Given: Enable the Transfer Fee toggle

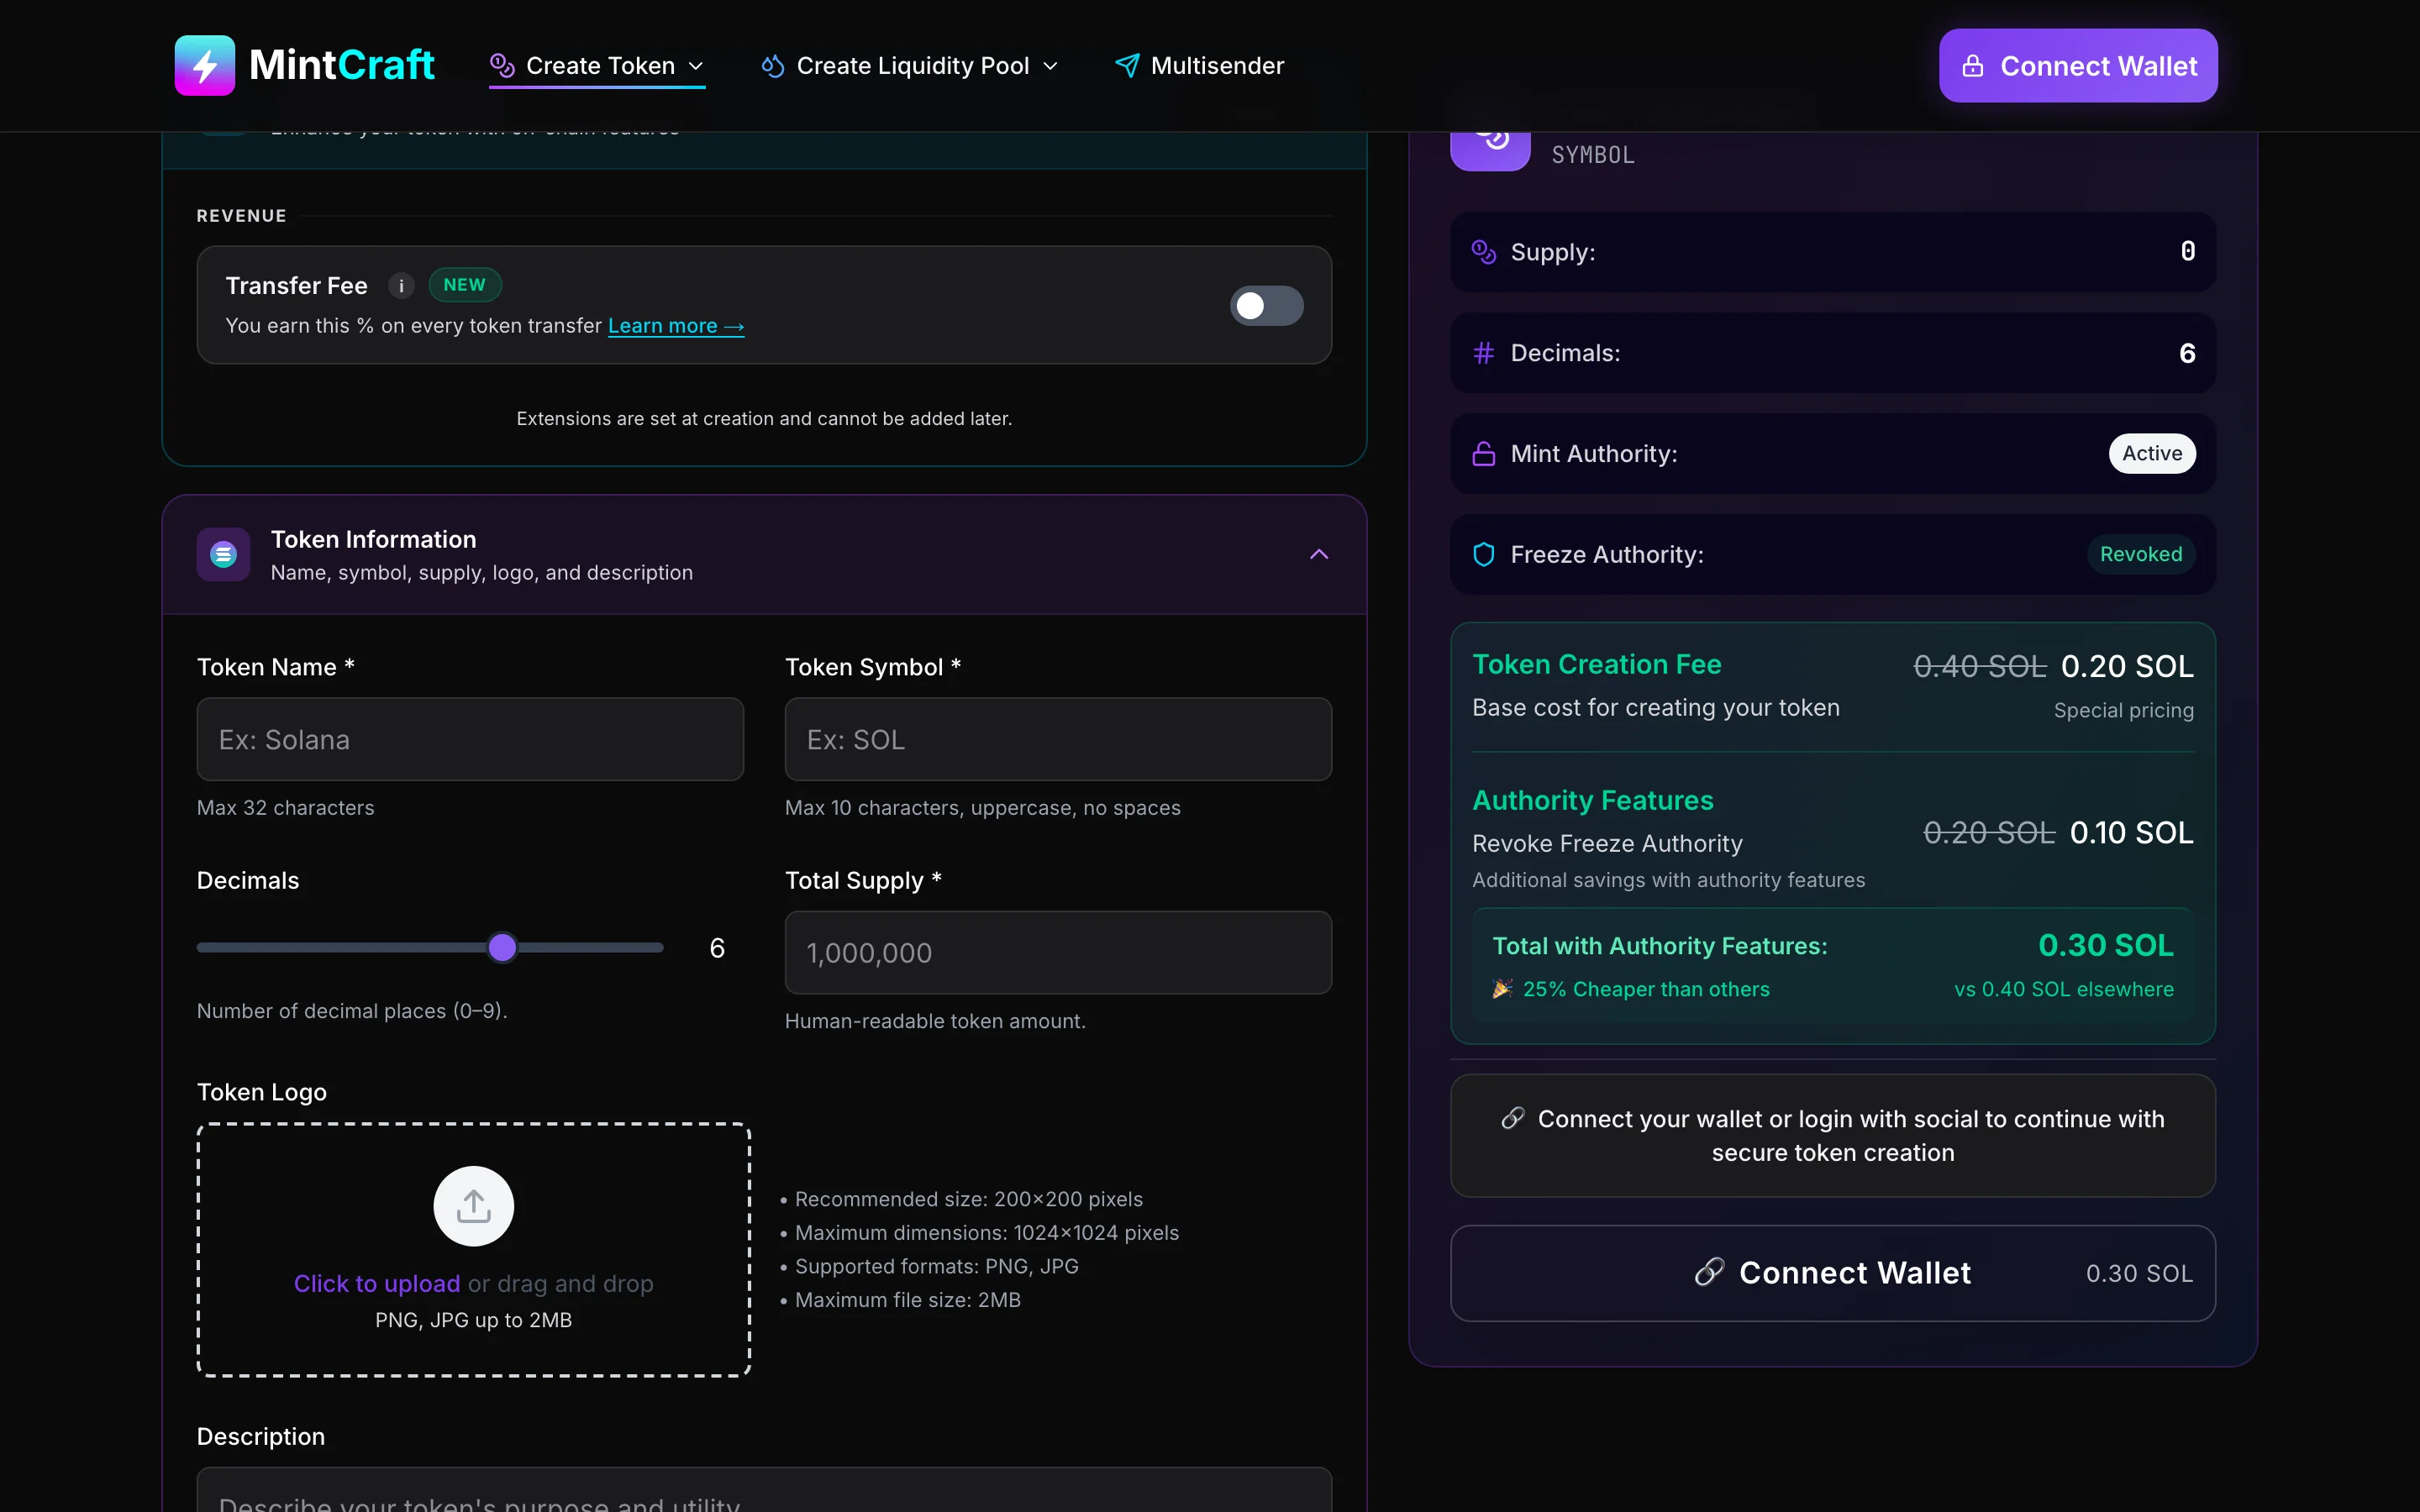Looking at the screenshot, I should coord(1265,305).
